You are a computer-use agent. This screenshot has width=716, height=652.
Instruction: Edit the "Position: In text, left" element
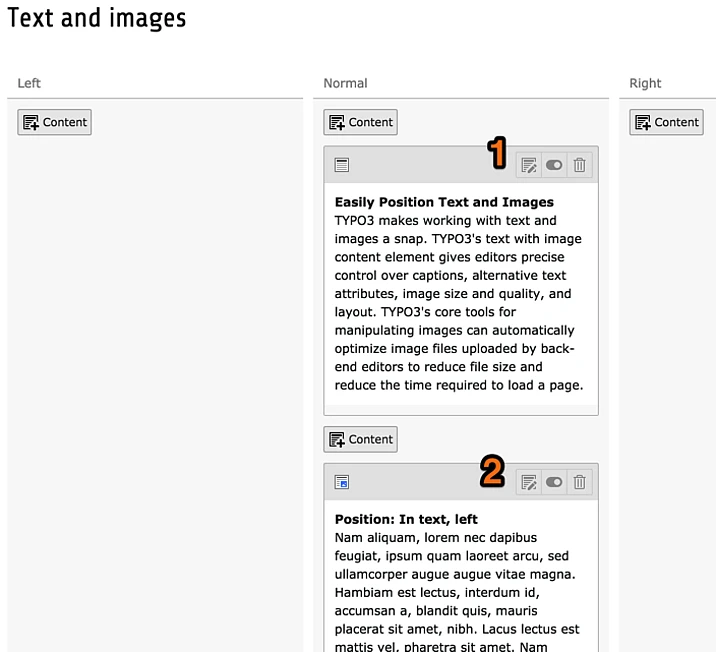529,482
